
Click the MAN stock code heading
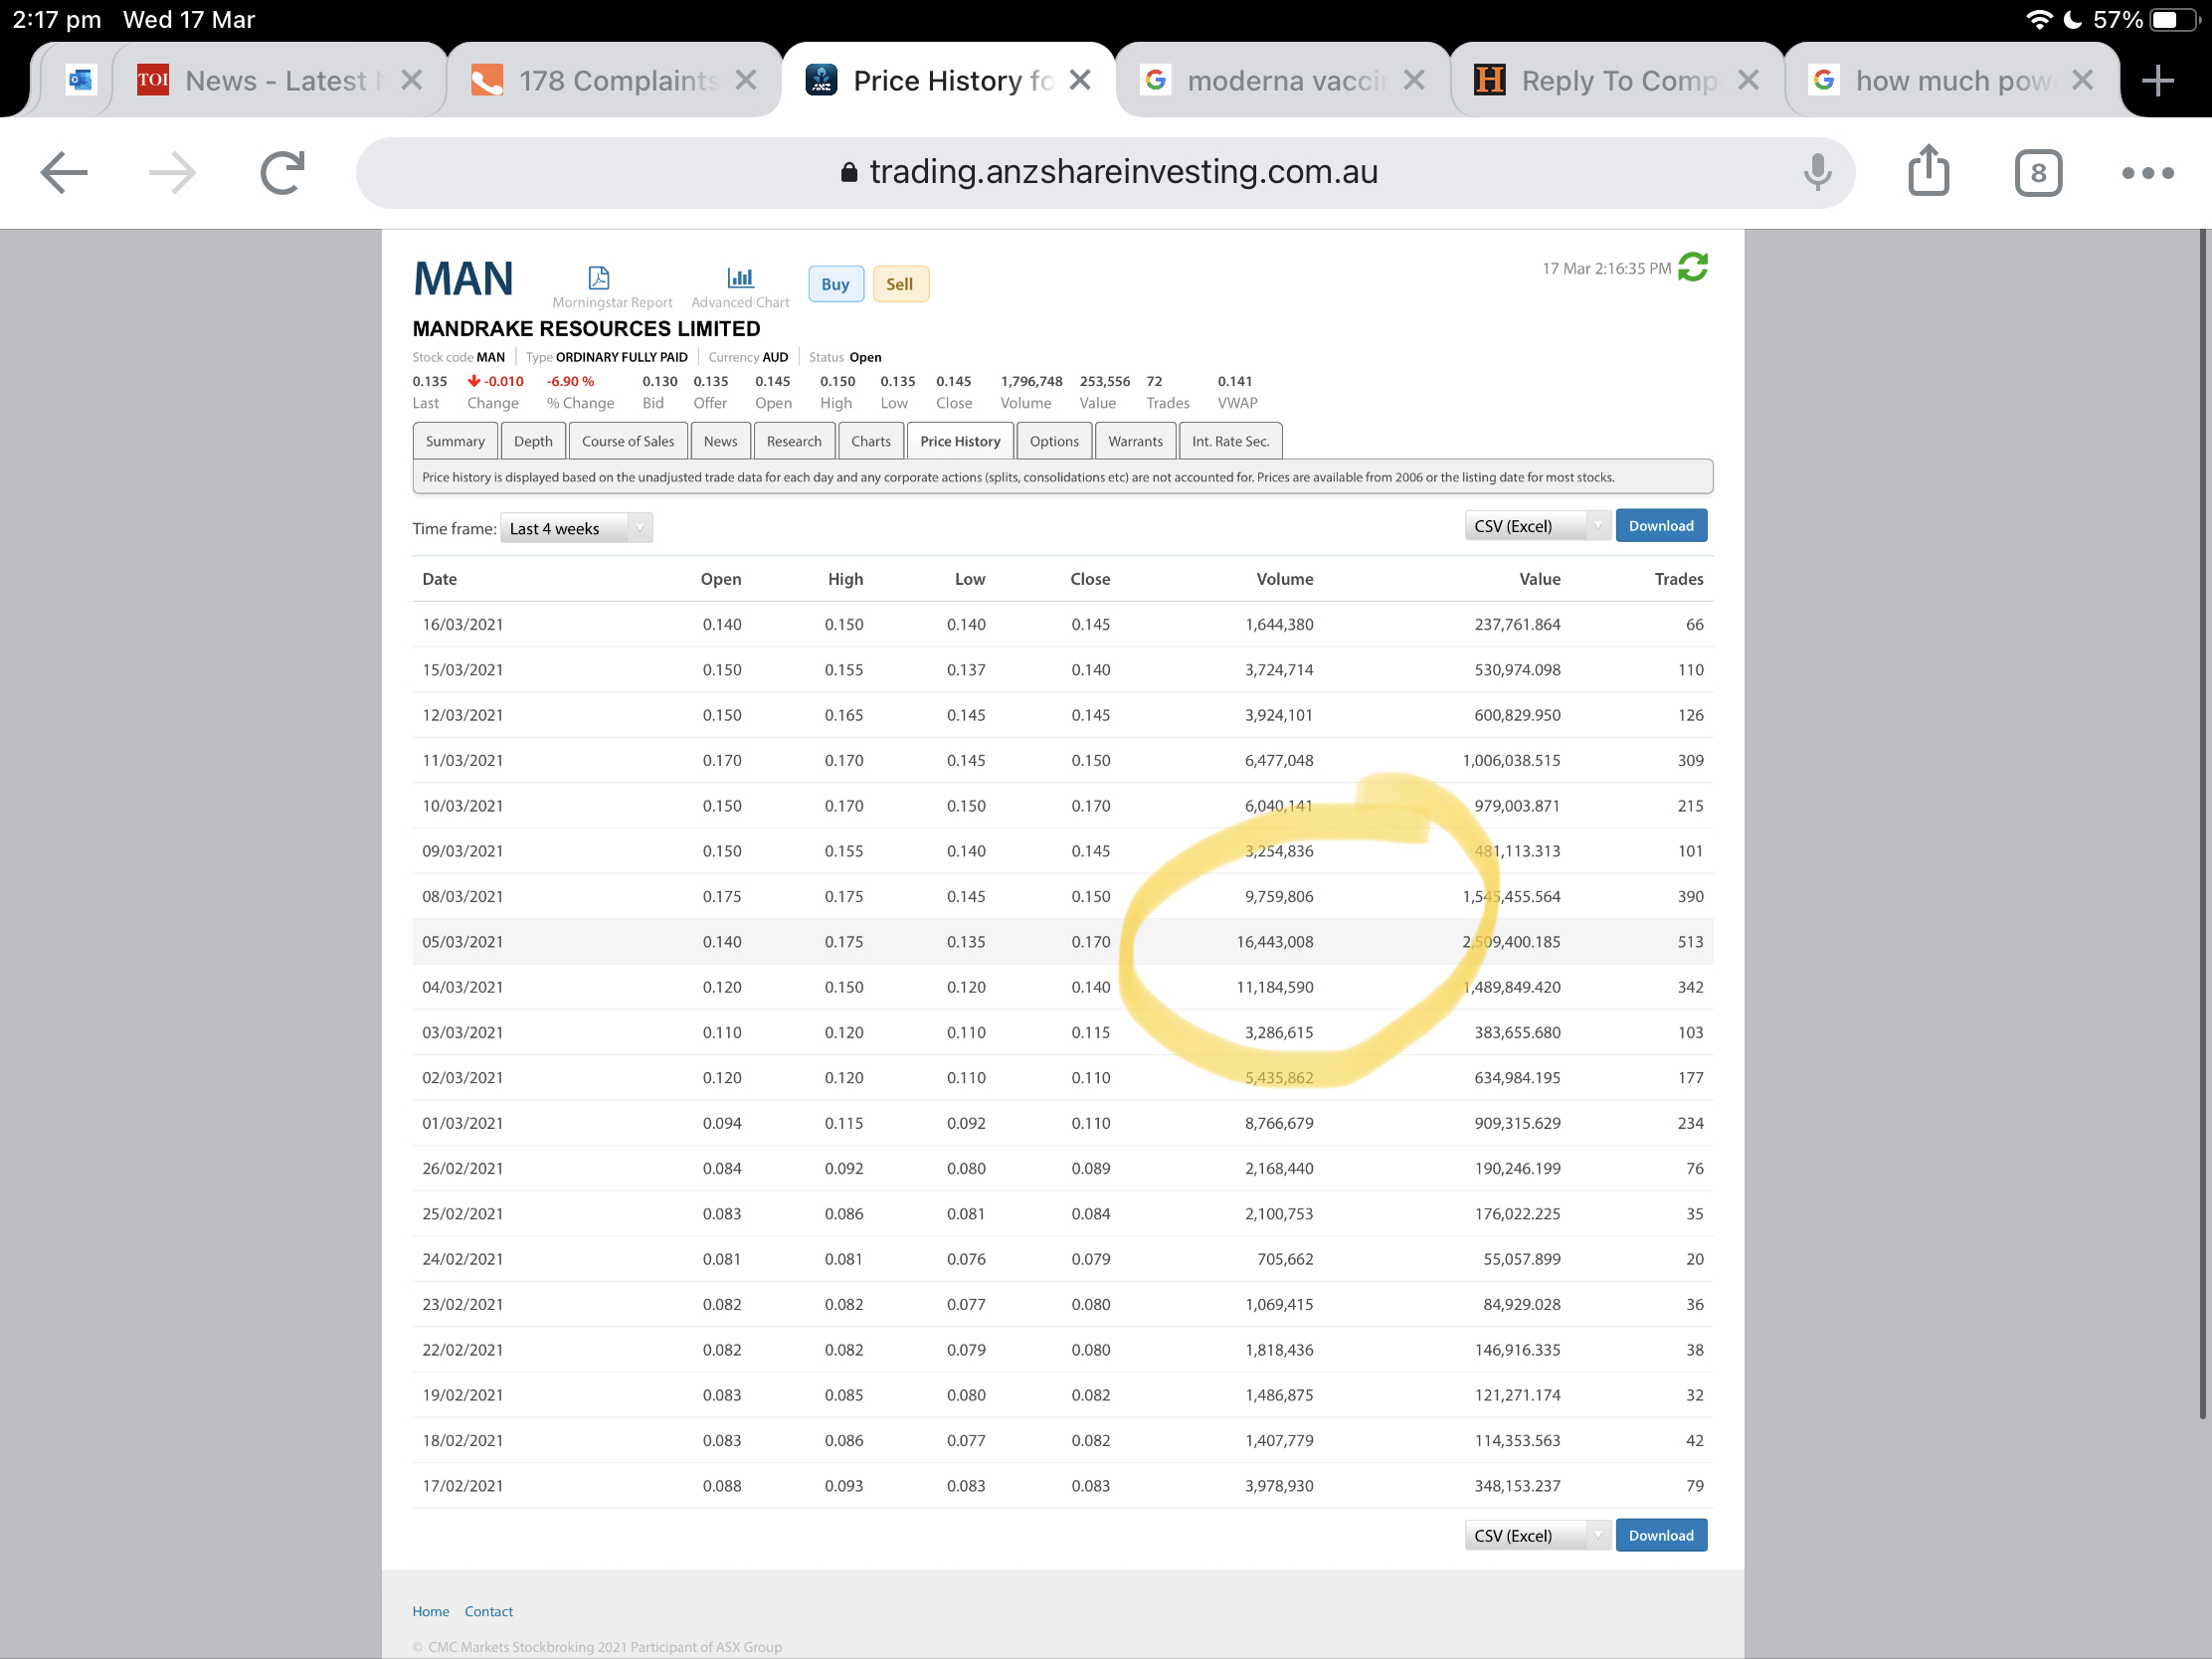pos(463,279)
